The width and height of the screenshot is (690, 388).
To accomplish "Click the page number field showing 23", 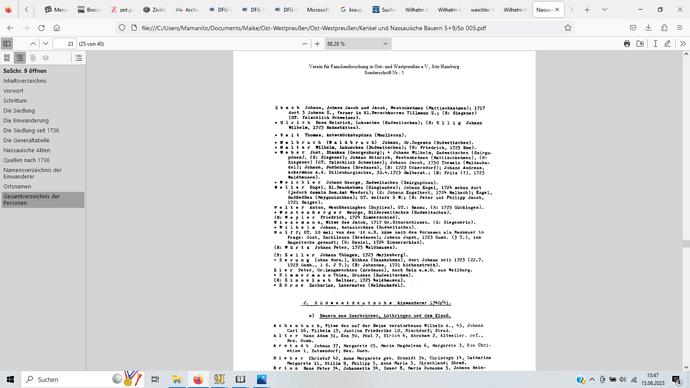I will click(64, 44).
